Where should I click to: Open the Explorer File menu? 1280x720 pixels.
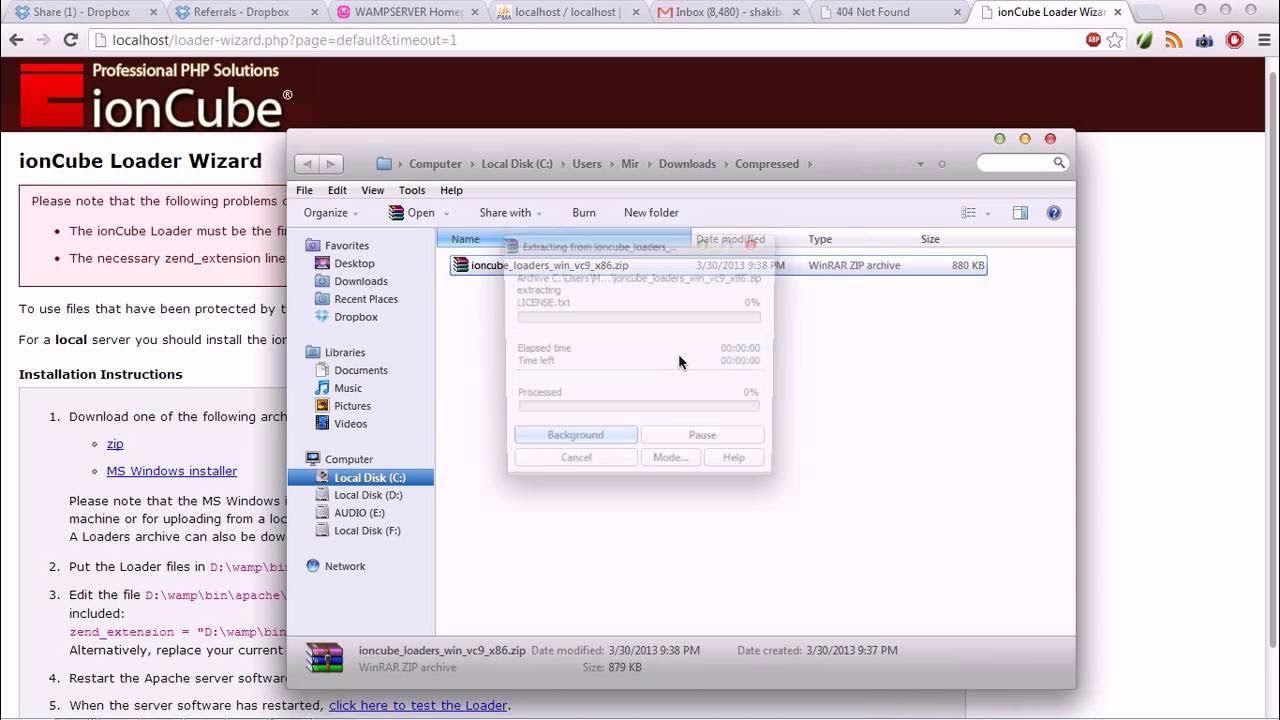(304, 190)
